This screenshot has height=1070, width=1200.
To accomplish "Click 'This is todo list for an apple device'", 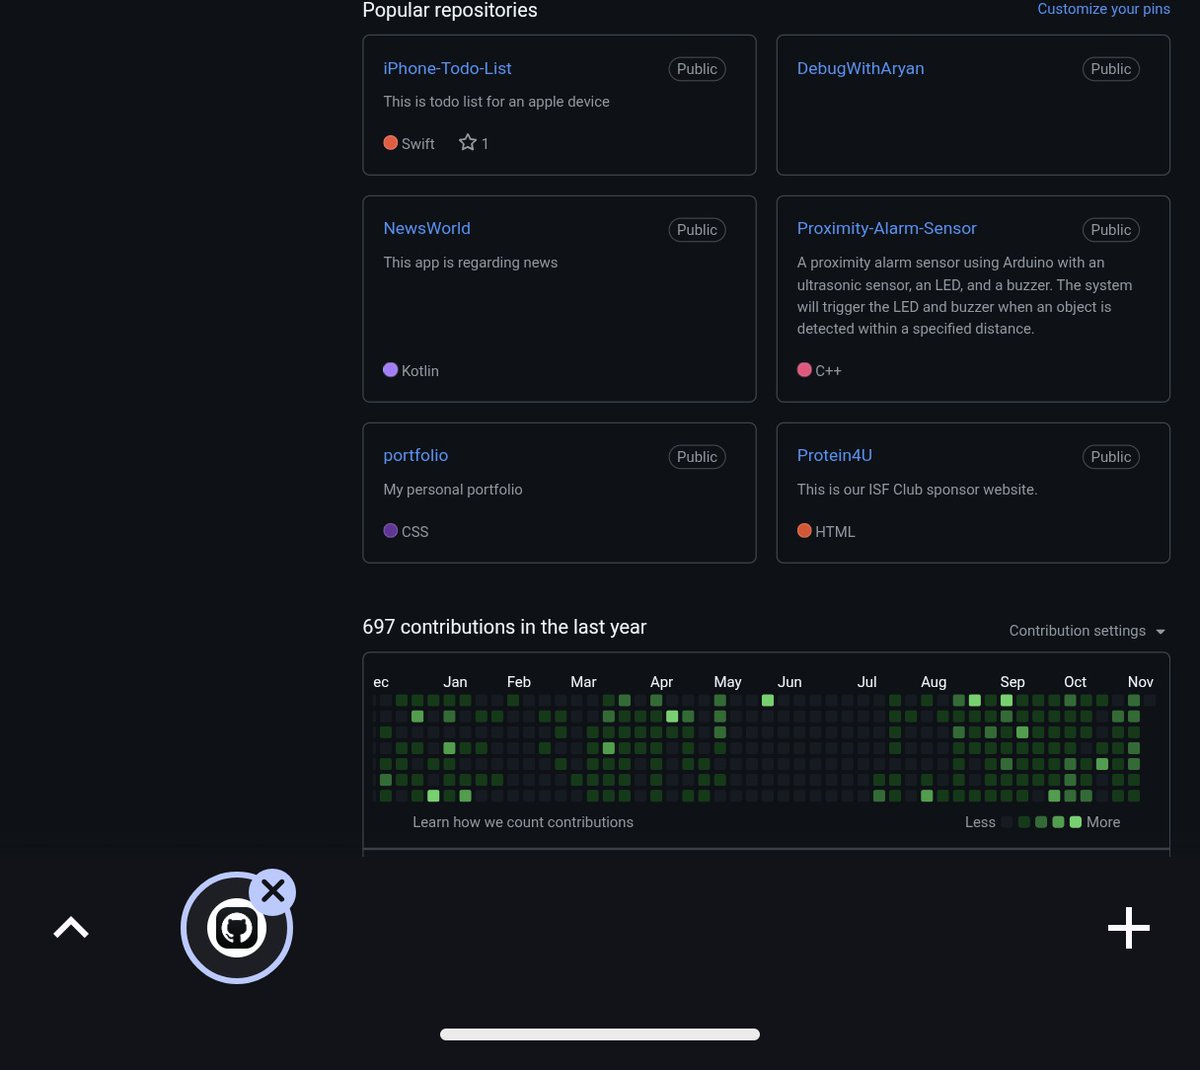I will click(496, 101).
